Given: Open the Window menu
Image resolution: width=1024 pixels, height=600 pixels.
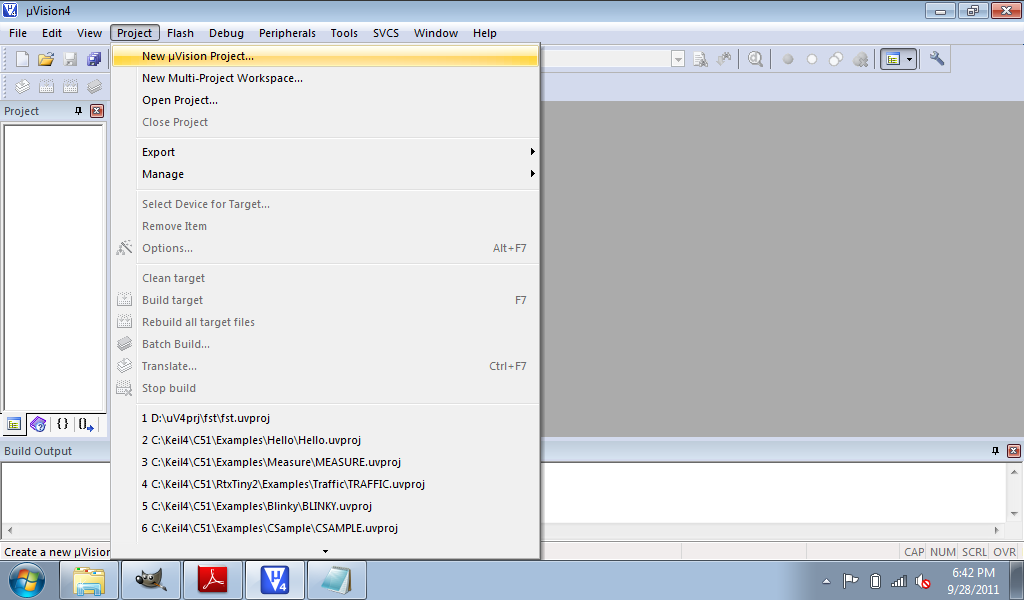Looking at the screenshot, I should click(x=436, y=33).
